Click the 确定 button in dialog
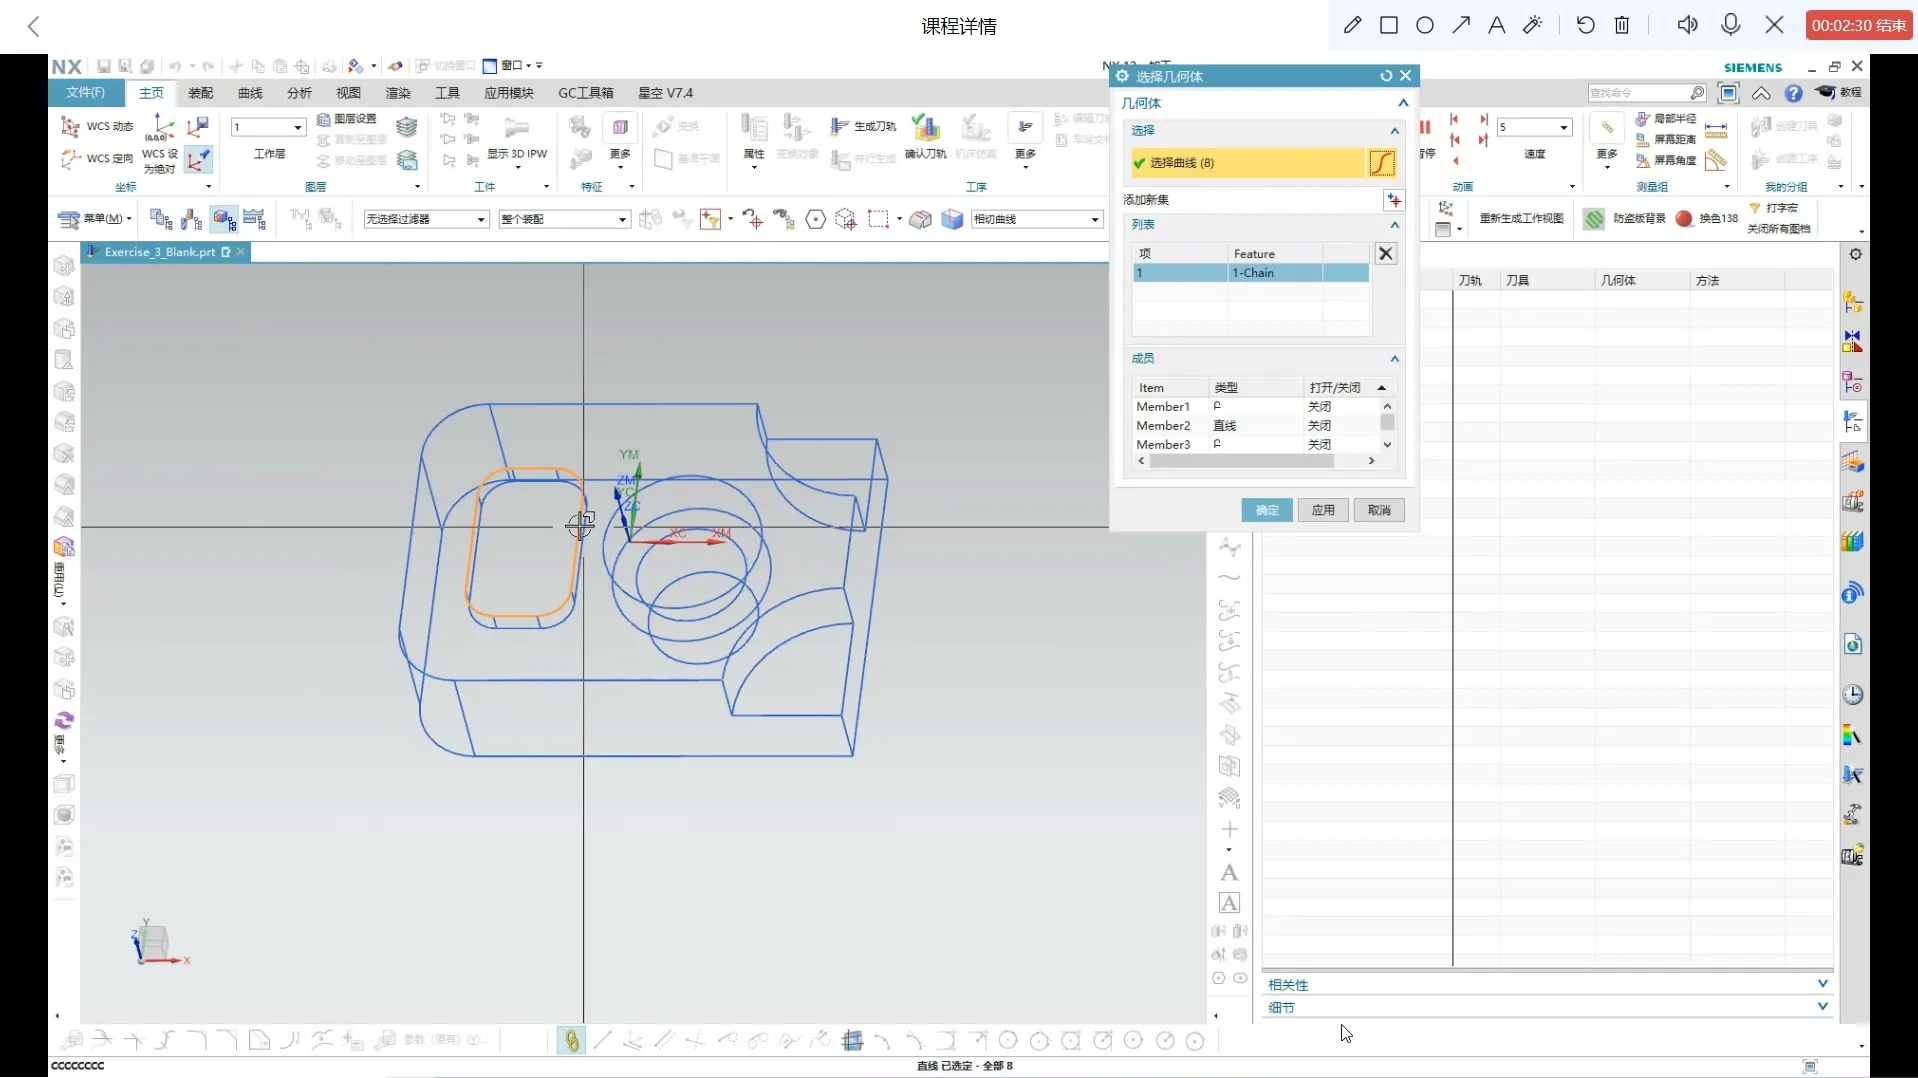The image size is (1918, 1078). tap(1267, 510)
